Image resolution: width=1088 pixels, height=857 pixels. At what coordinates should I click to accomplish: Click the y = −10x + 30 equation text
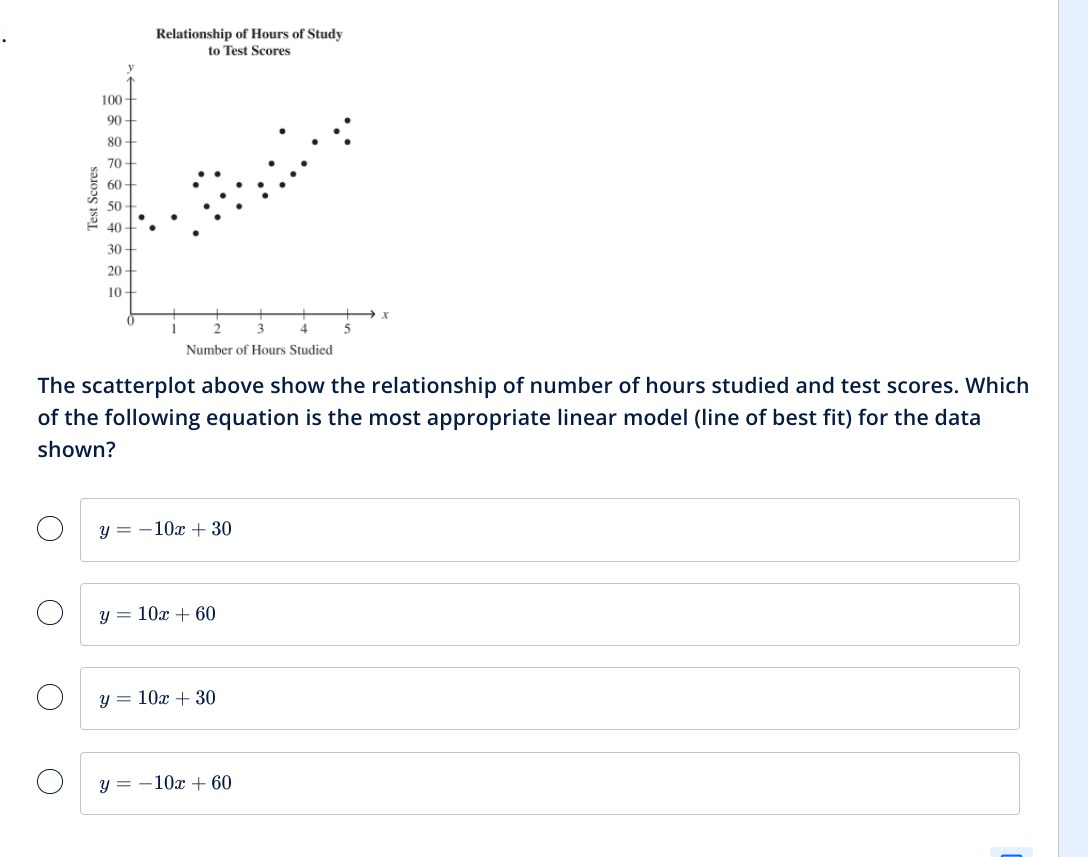166,529
